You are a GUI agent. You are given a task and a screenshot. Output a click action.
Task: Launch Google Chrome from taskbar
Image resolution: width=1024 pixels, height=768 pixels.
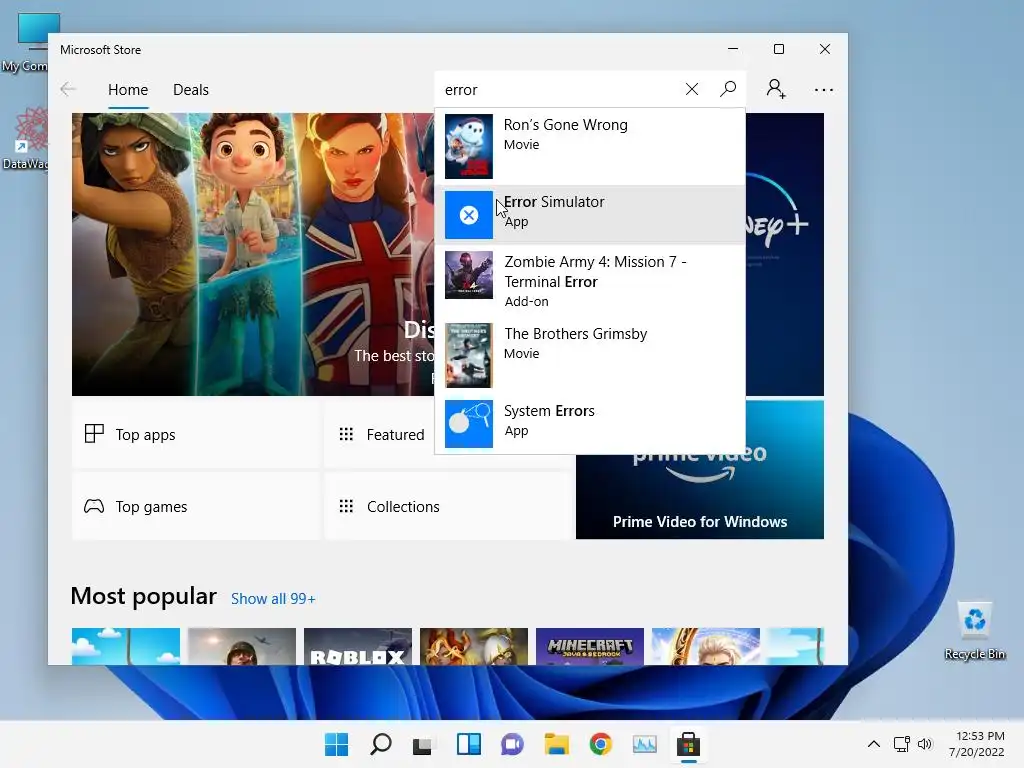(600, 744)
